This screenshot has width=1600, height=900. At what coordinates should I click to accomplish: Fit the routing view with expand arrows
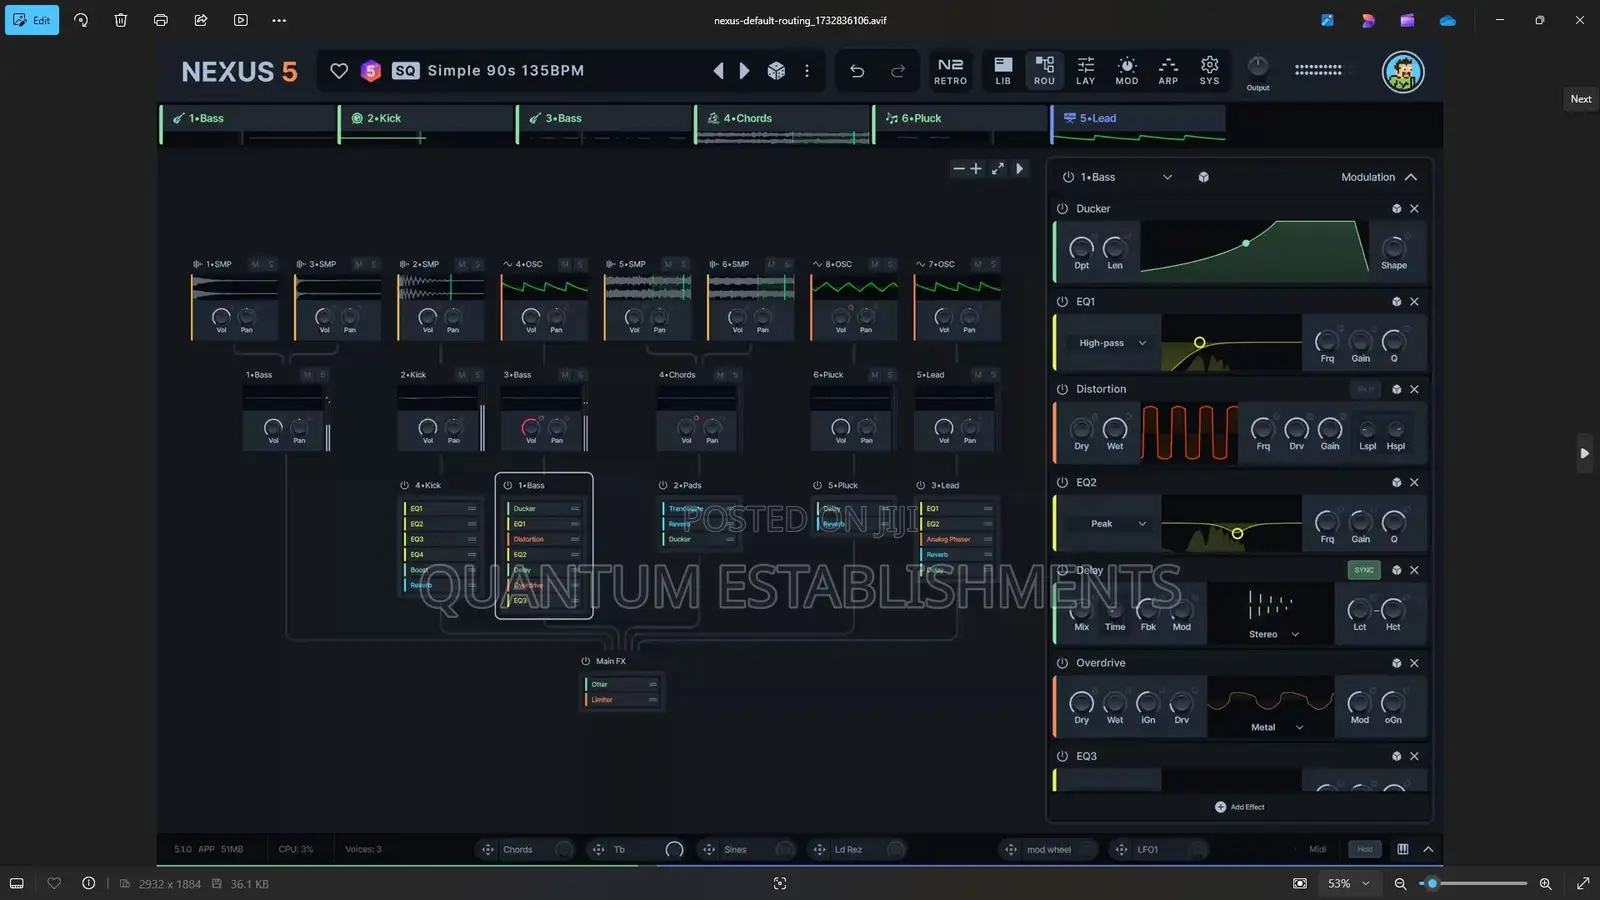pyautogui.click(x=998, y=169)
